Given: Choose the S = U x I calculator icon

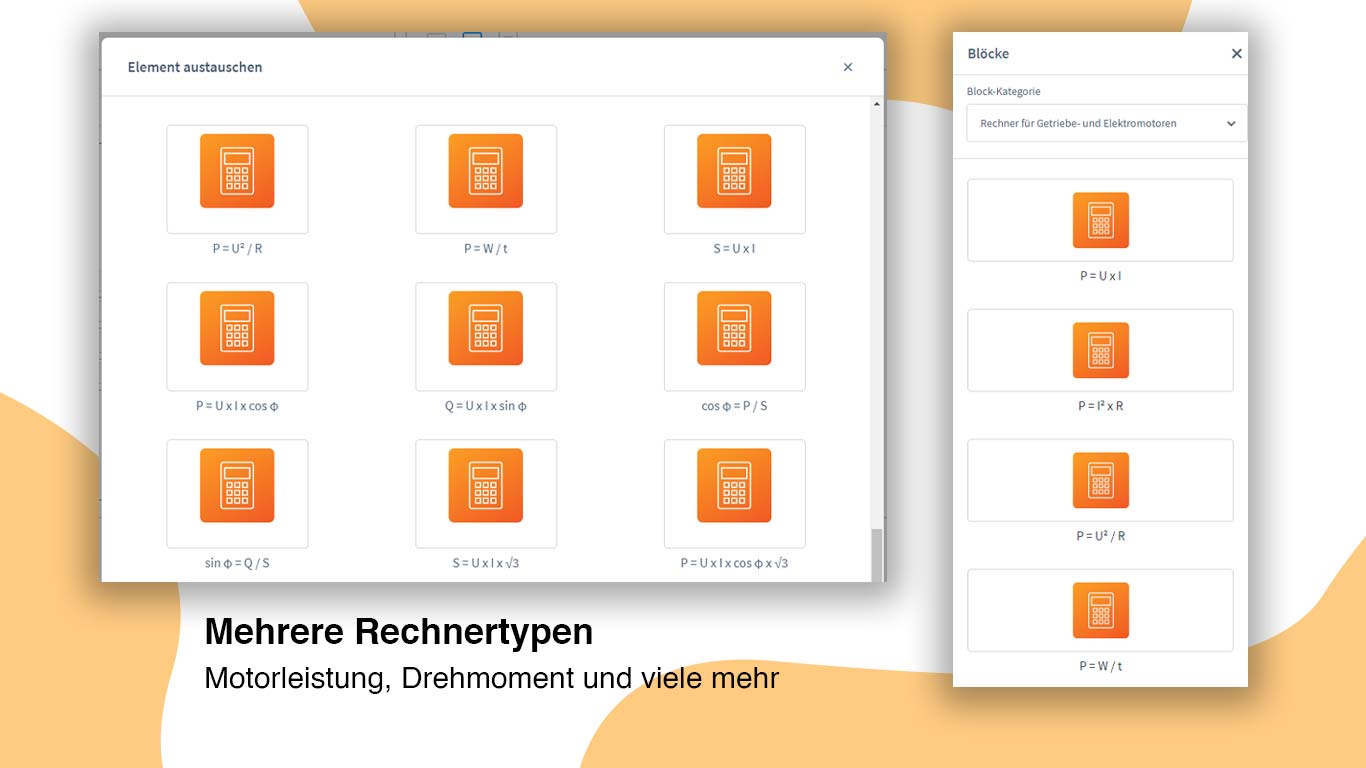Looking at the screenshot, I should tap(734, 171).
